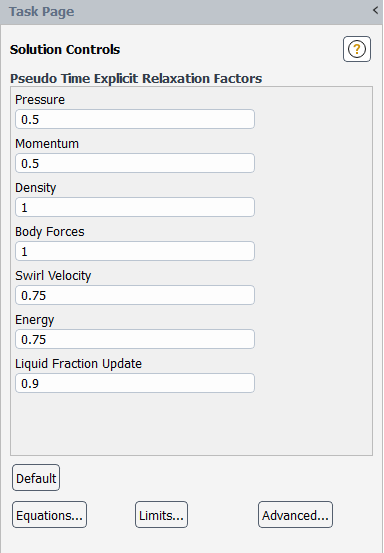Image resolution: width=384 pixels, height=553 pixels.
Task: Open the Advanced... settings dialog
Action: point(295,515)
